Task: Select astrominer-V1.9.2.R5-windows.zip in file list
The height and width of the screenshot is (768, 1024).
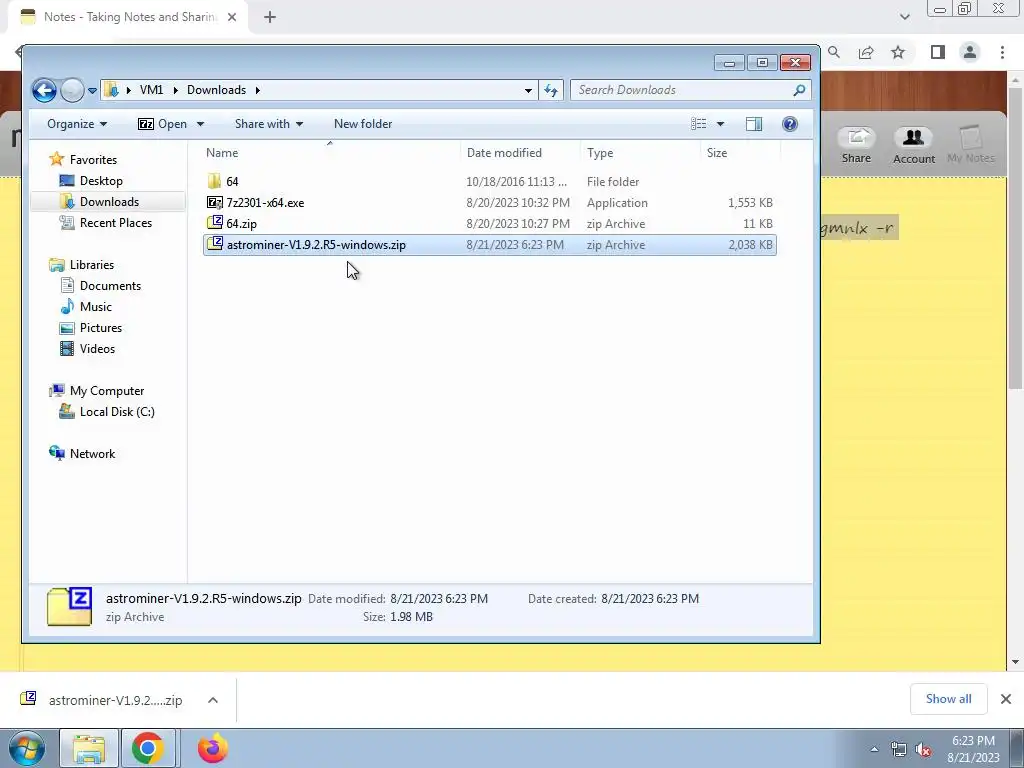Action: tap(490, 245)
